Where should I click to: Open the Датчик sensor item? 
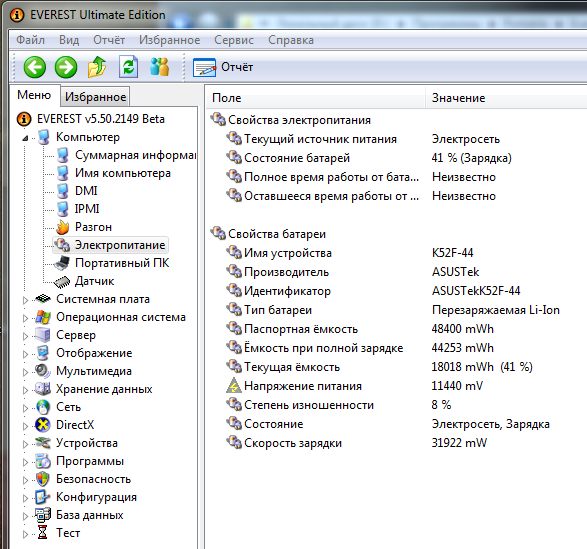point(94,281)
